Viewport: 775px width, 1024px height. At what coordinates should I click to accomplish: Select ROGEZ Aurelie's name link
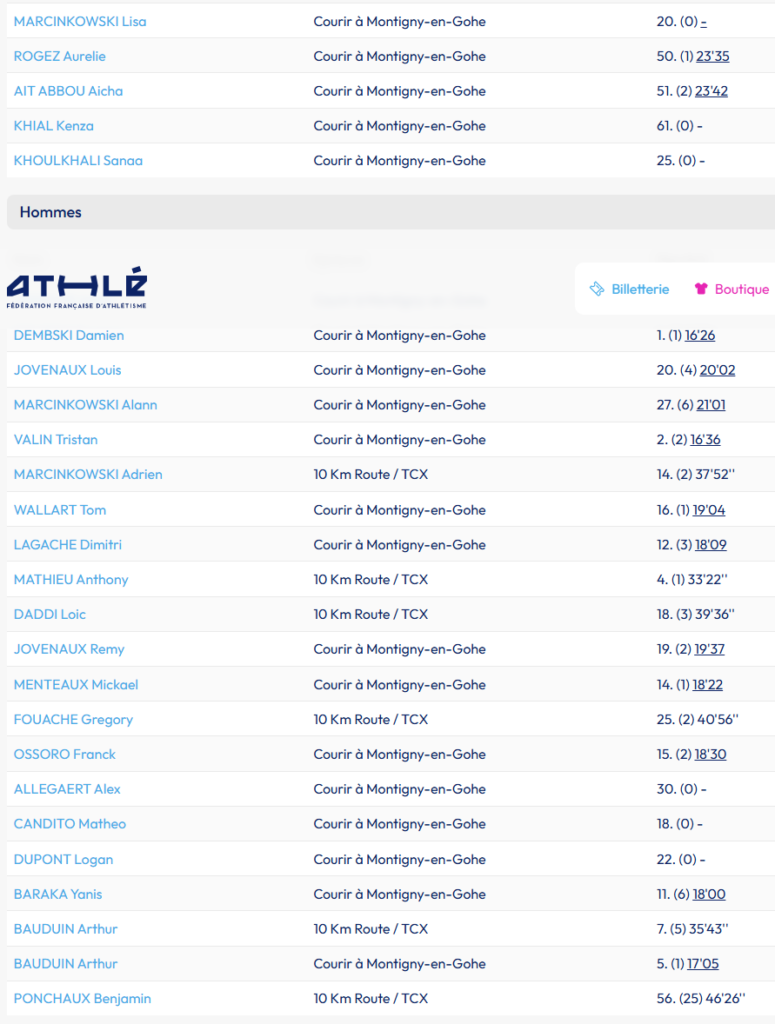tap(60, 56)
